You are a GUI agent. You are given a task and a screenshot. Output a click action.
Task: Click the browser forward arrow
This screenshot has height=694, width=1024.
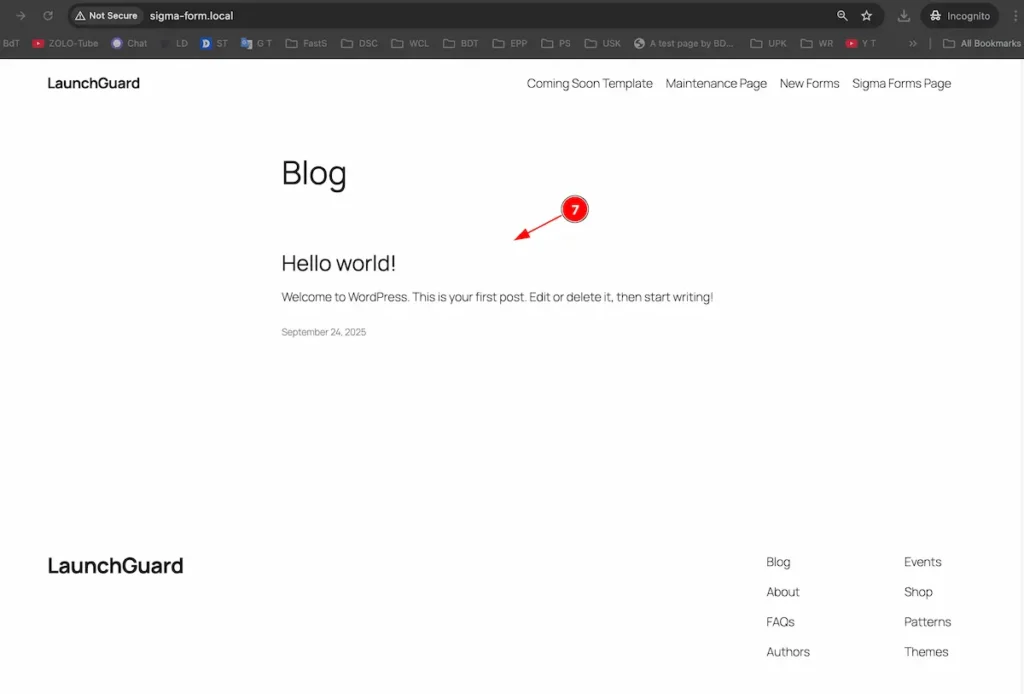[21, 16]
